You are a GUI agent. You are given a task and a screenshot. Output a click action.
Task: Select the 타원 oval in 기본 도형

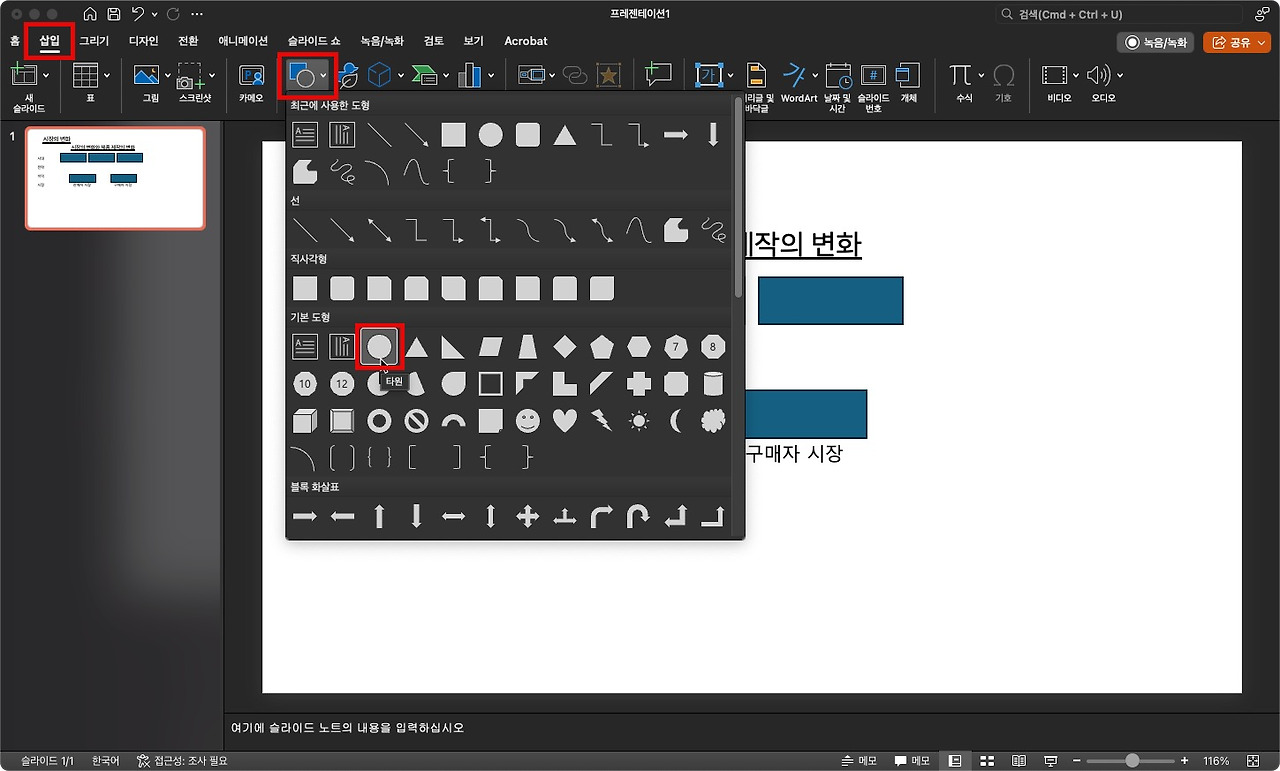tap(379, 347)
